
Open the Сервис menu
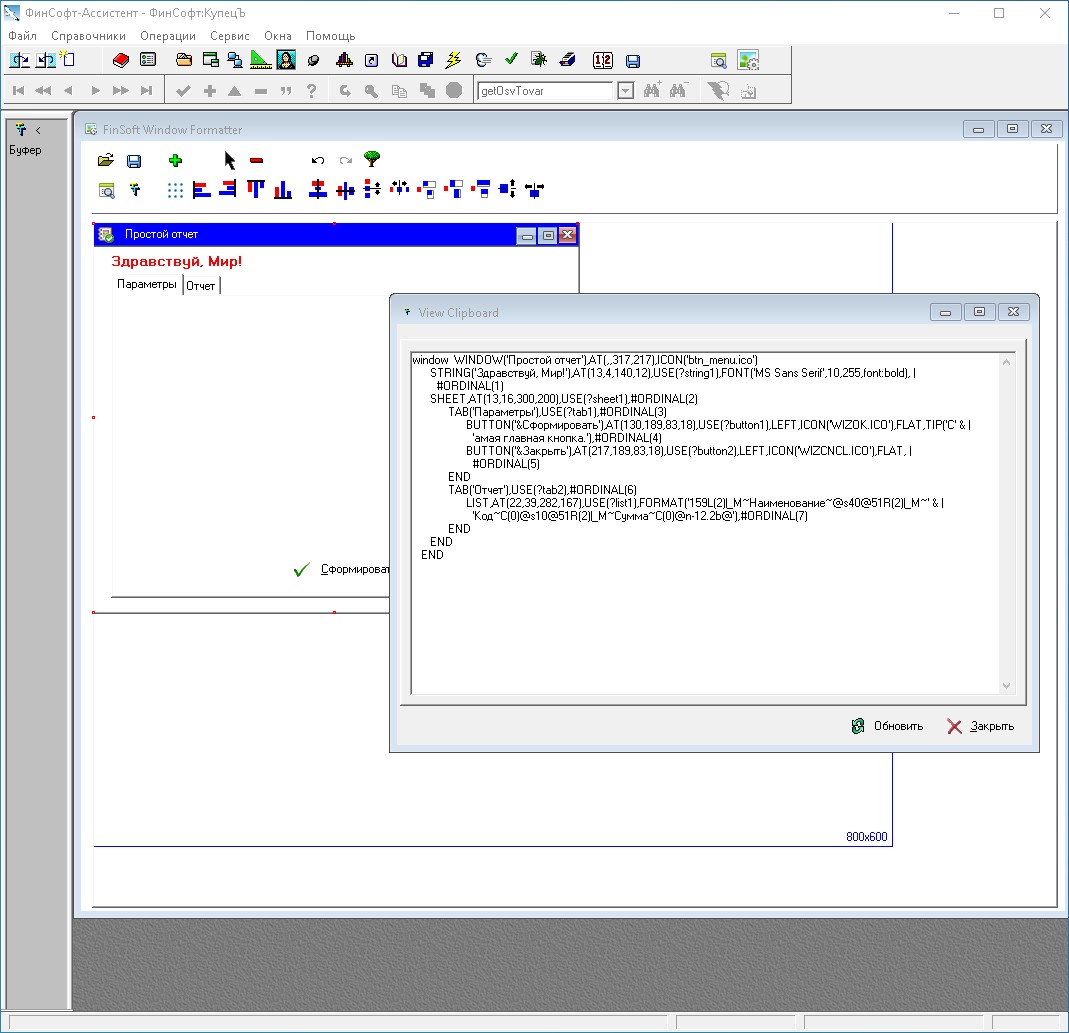coord(230,35)
